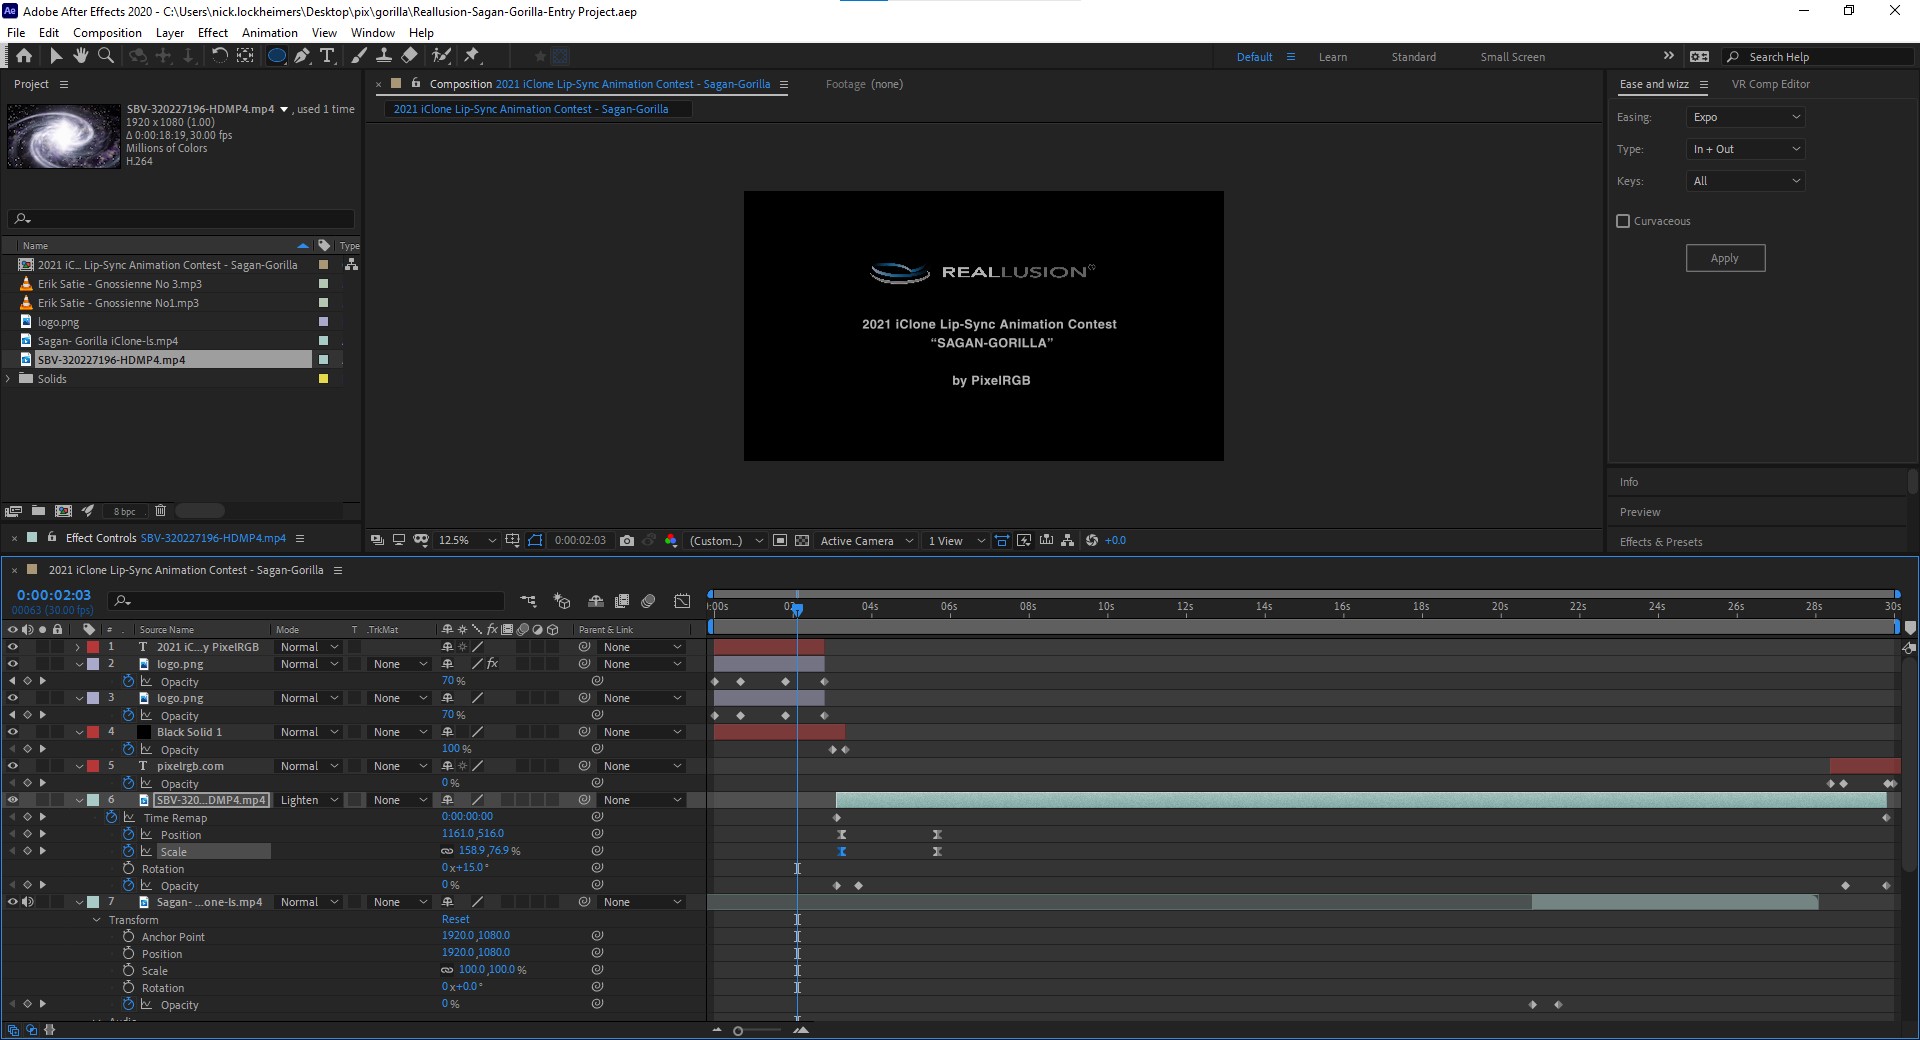Hide the pixelrgb.com text layer

[x=13, y=766]
